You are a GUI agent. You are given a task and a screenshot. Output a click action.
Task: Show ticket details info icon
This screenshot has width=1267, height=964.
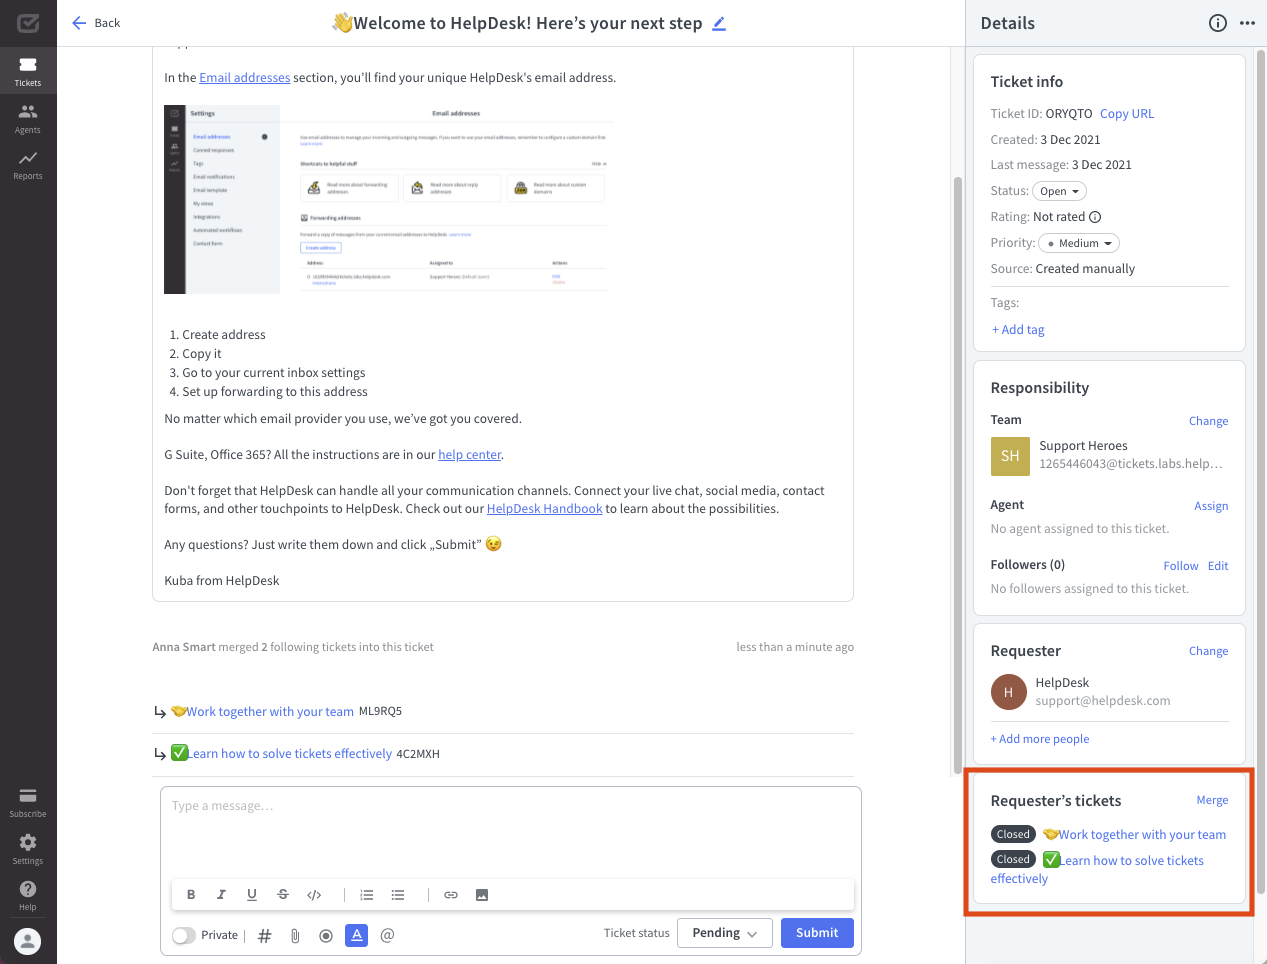click(x=1217, y=23)
